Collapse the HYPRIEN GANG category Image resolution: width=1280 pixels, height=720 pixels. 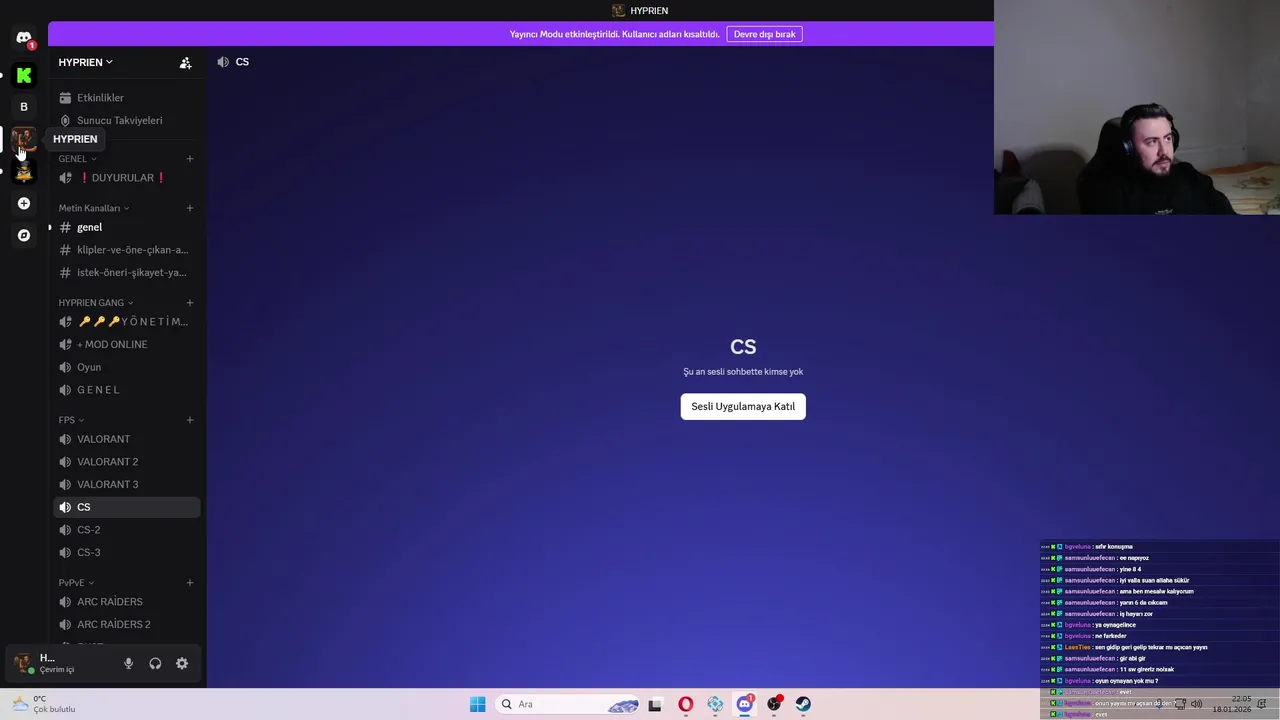[x=96, y=303]
